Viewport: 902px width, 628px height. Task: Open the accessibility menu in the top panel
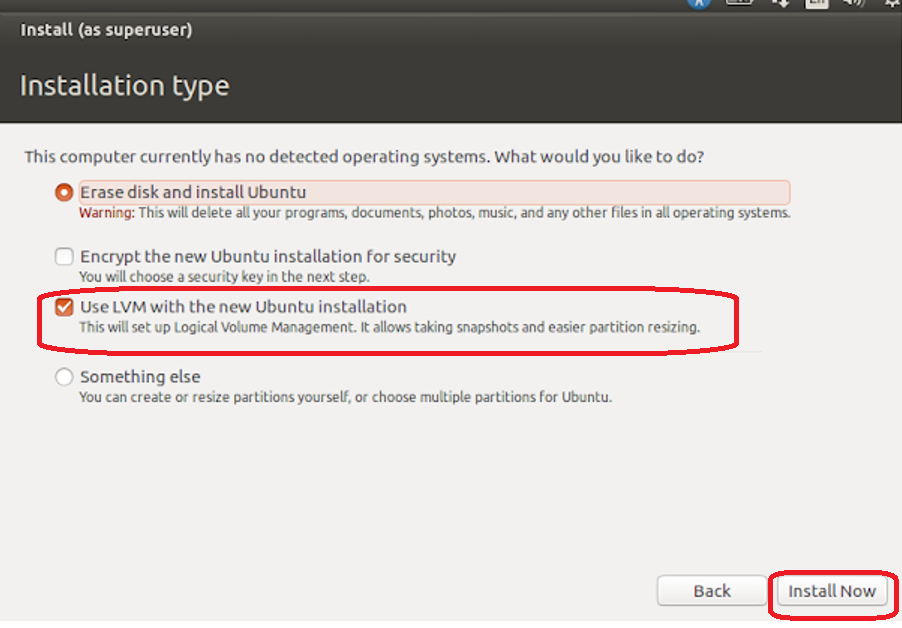tap(699, 3)
